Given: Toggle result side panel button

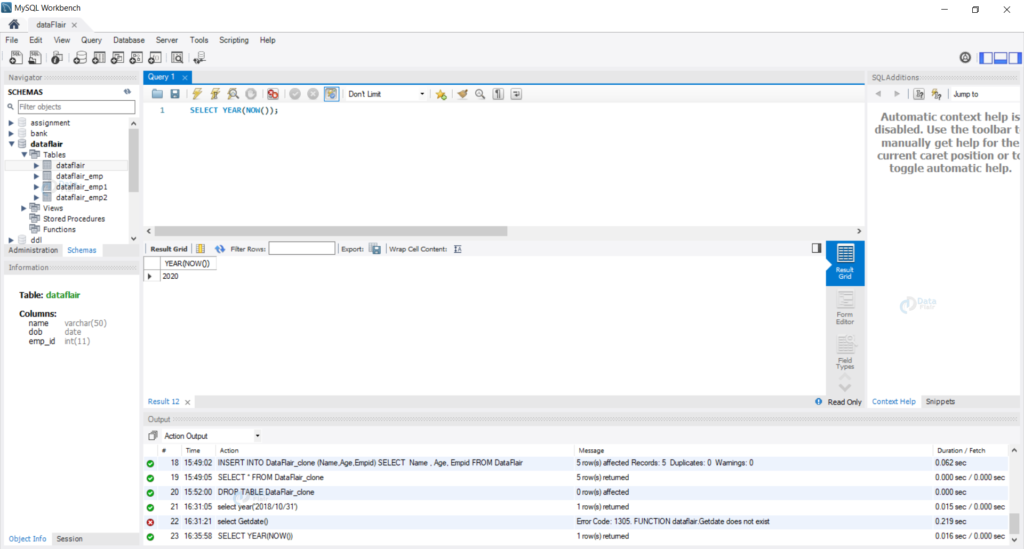Looking at the screenshot, I should click(816, 248).
